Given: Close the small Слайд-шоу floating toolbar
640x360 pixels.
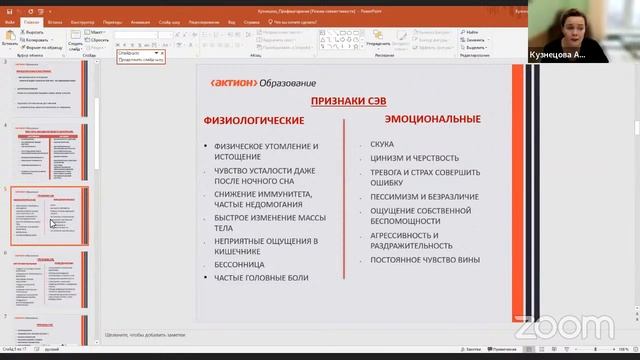Looking at the screenshot, I should 162,53.
